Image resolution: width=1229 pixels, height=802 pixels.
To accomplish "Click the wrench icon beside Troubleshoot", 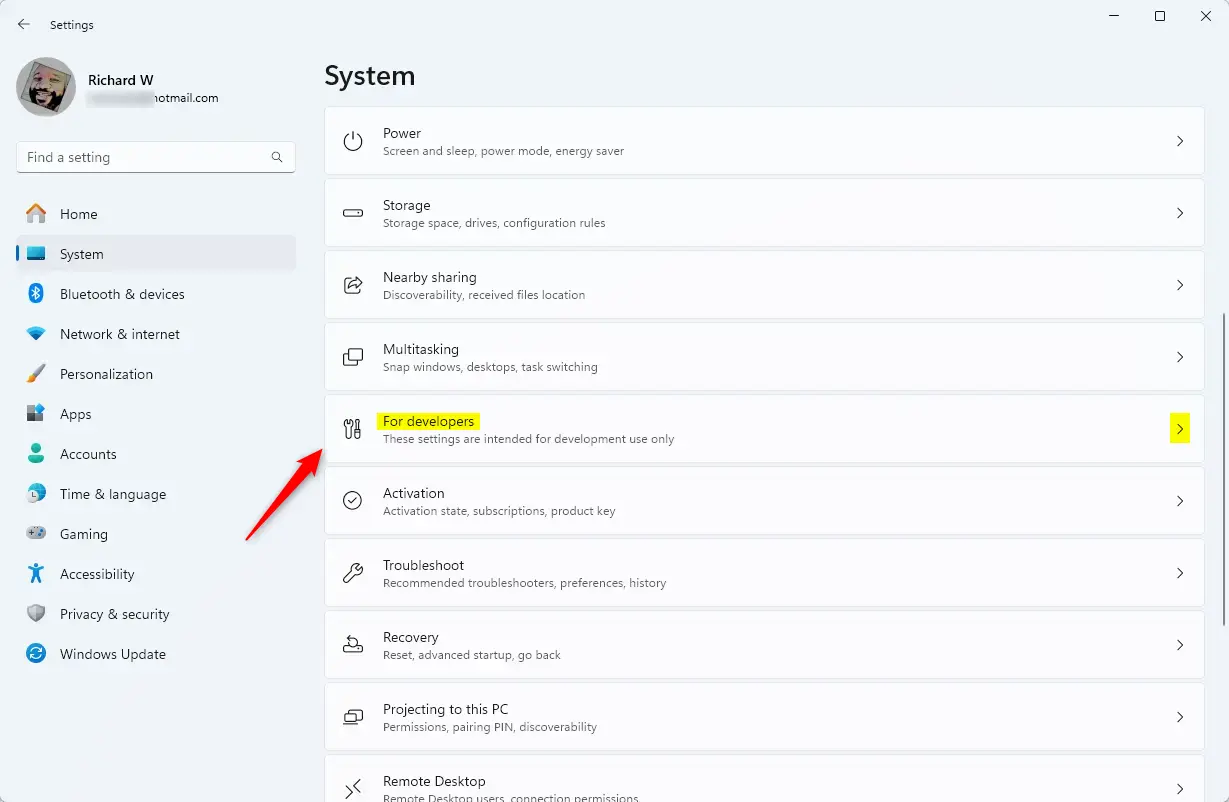I will pos(352,572).
